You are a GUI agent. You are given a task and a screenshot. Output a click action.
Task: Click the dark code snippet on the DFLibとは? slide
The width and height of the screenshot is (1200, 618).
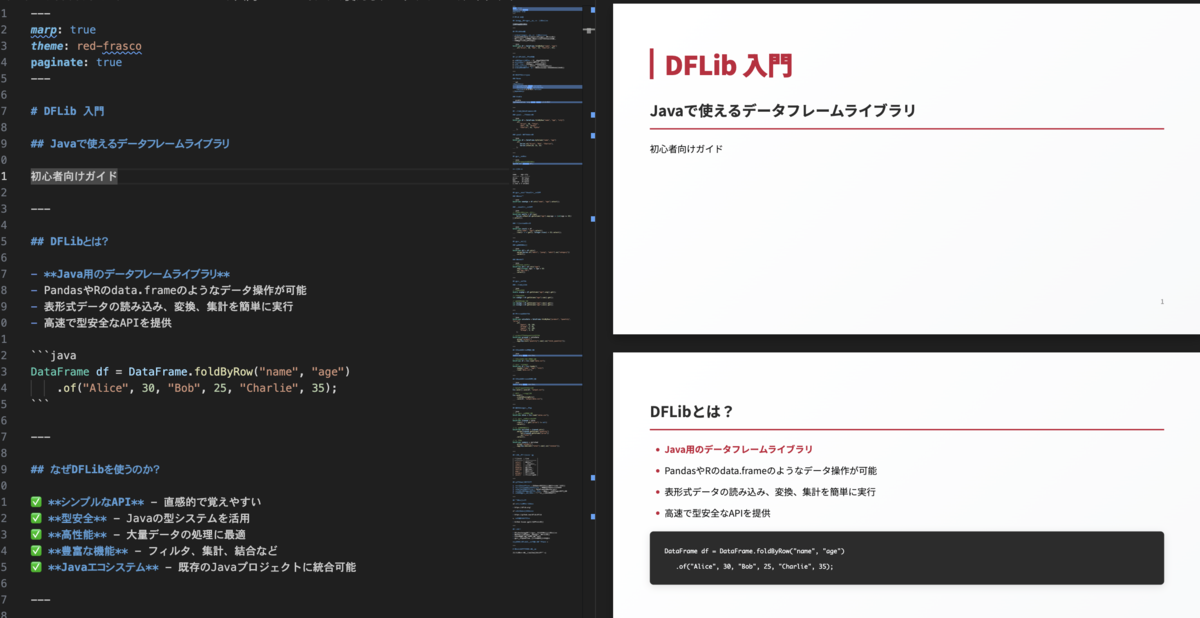pos(905,558)
